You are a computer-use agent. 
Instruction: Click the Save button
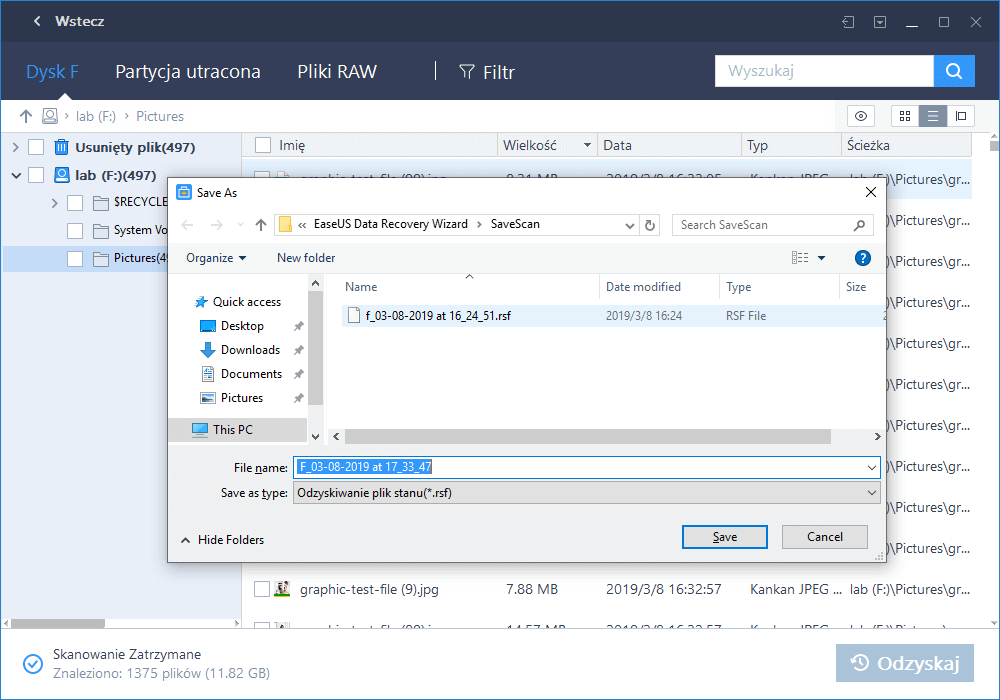[724, 536]
